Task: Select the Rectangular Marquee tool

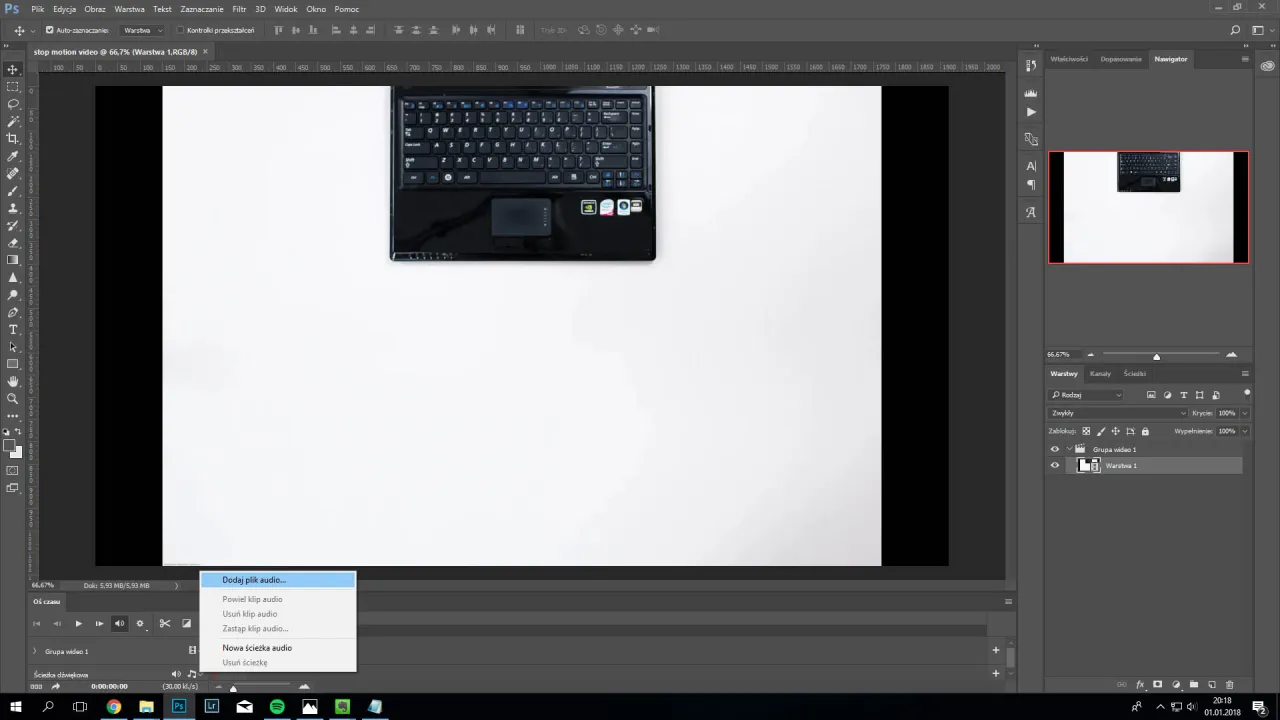Action: [x=13, y=87]
